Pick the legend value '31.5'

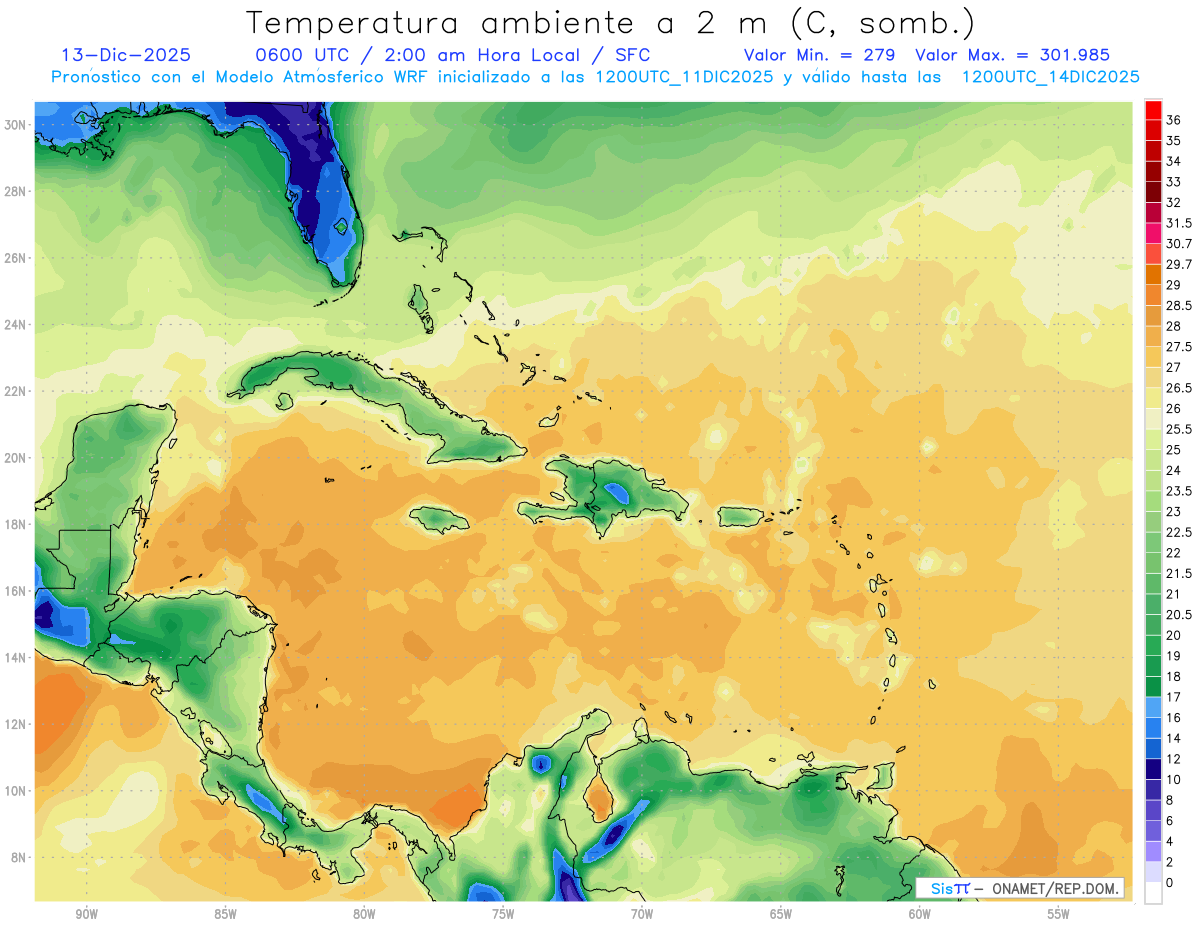1179,223
